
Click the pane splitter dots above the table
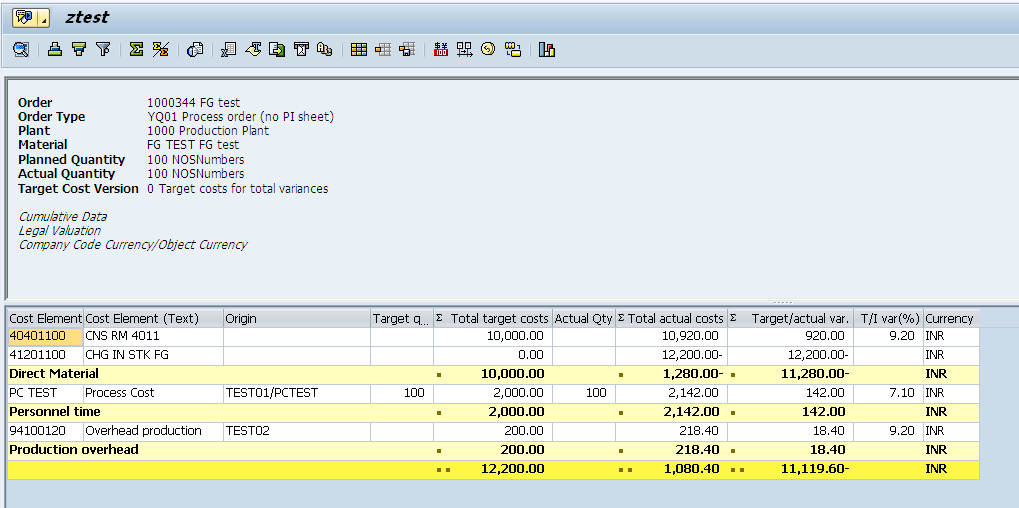[x=782, y=302]
